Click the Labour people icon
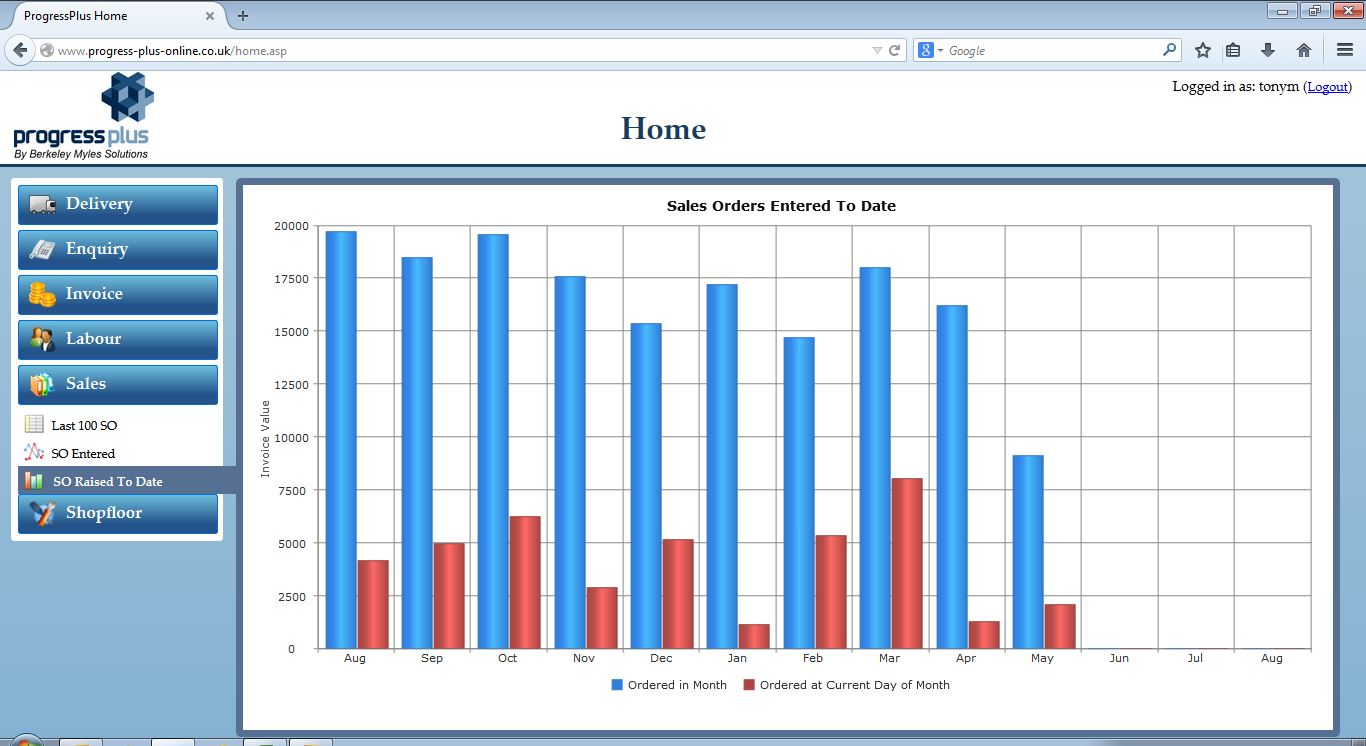The width and height of the screenshot is (1366, 746). pos(42,339)
